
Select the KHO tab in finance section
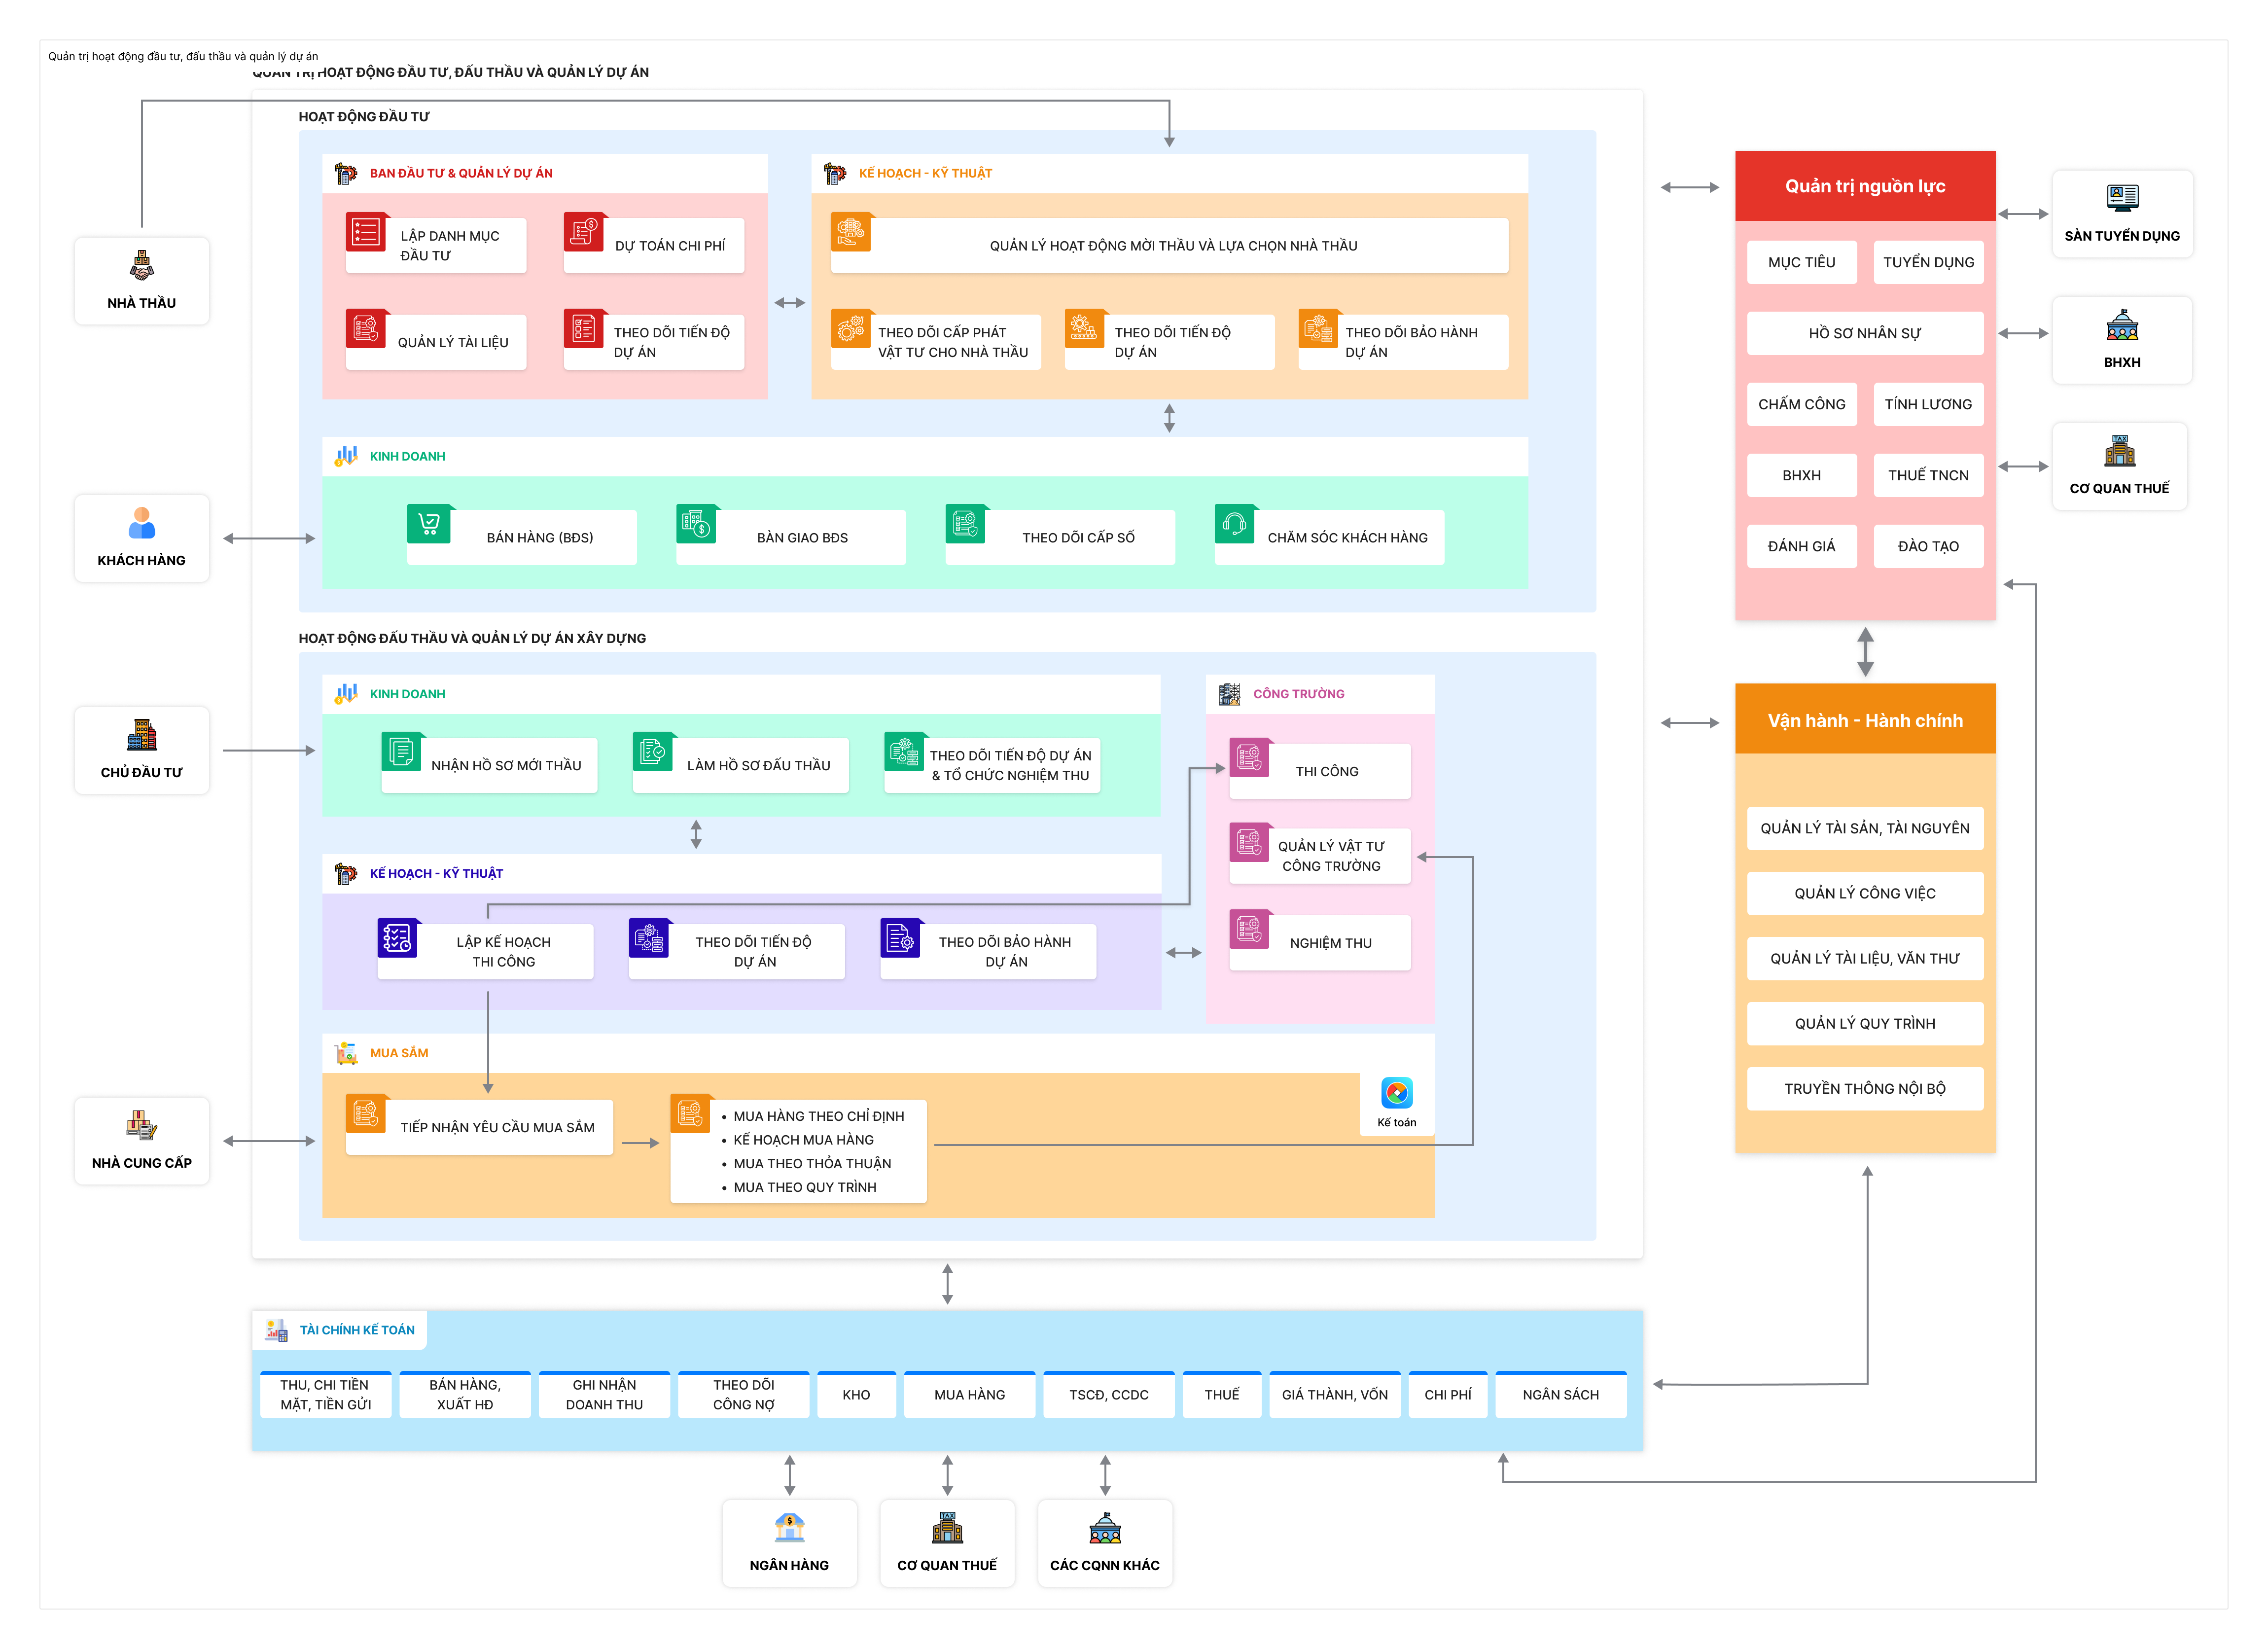(856, 1394)
